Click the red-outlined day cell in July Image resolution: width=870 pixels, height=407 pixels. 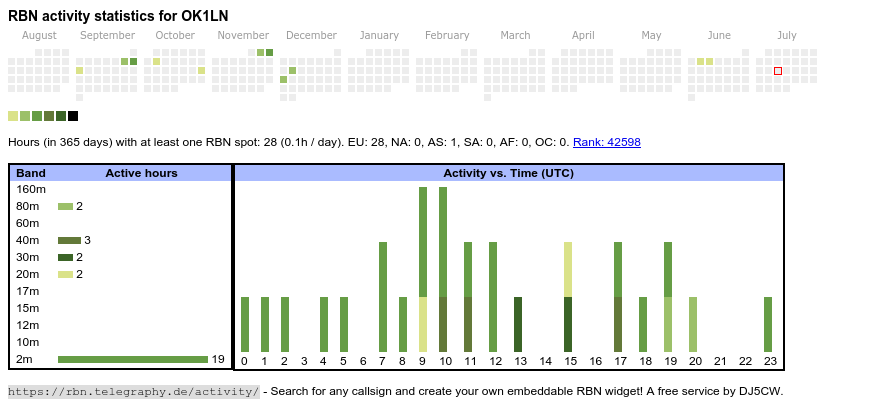point(778,71)
